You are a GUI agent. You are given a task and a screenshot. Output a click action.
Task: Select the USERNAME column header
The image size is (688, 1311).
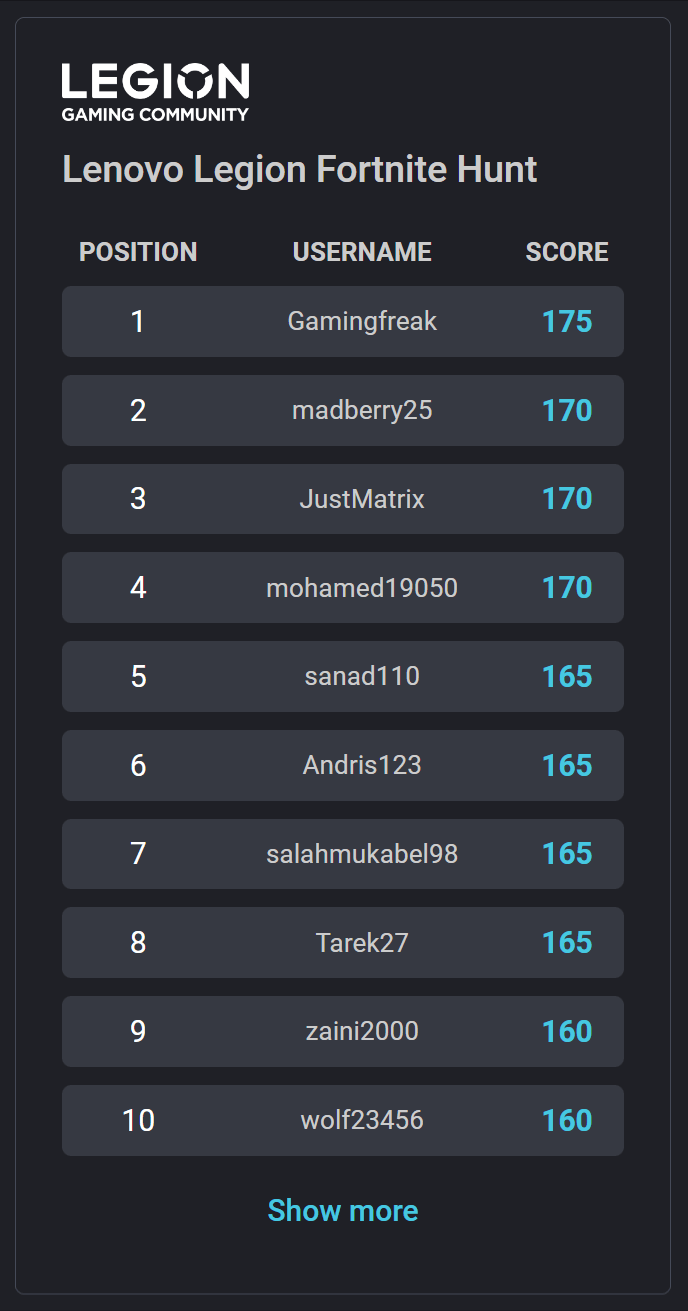[362, 252]
